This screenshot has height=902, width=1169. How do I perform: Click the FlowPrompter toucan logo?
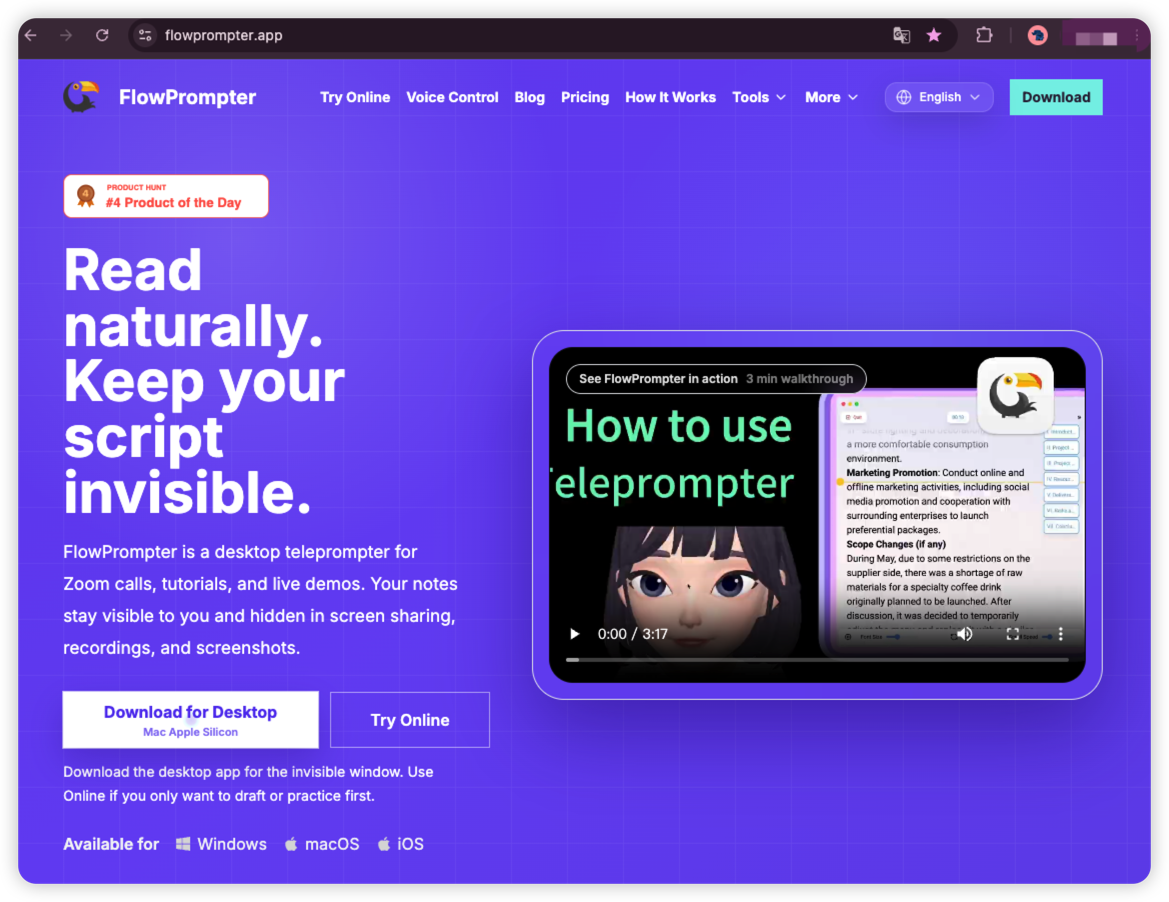pos(81,97)
